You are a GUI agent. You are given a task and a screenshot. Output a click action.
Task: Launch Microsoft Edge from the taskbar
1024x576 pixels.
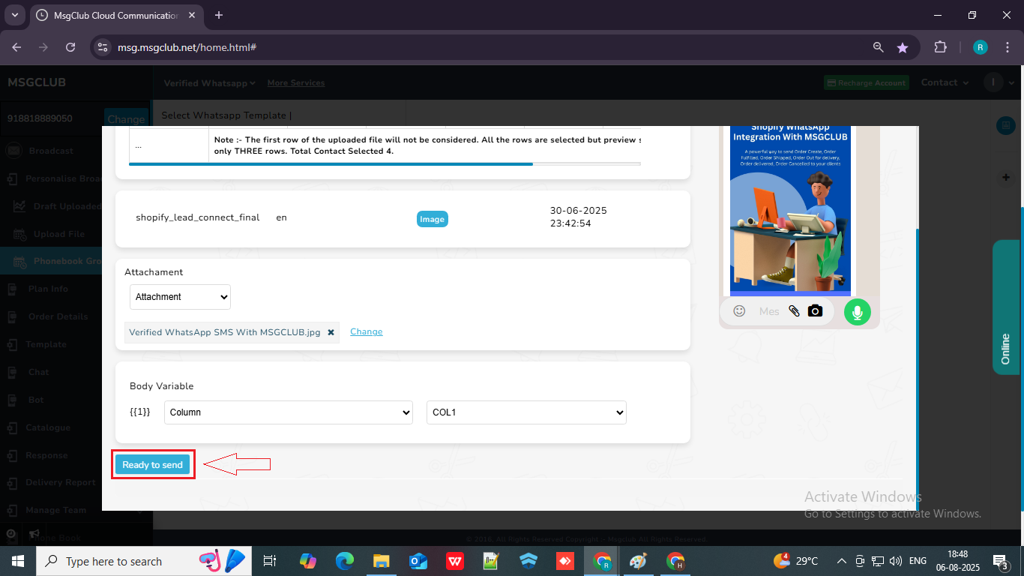[344, 561]
